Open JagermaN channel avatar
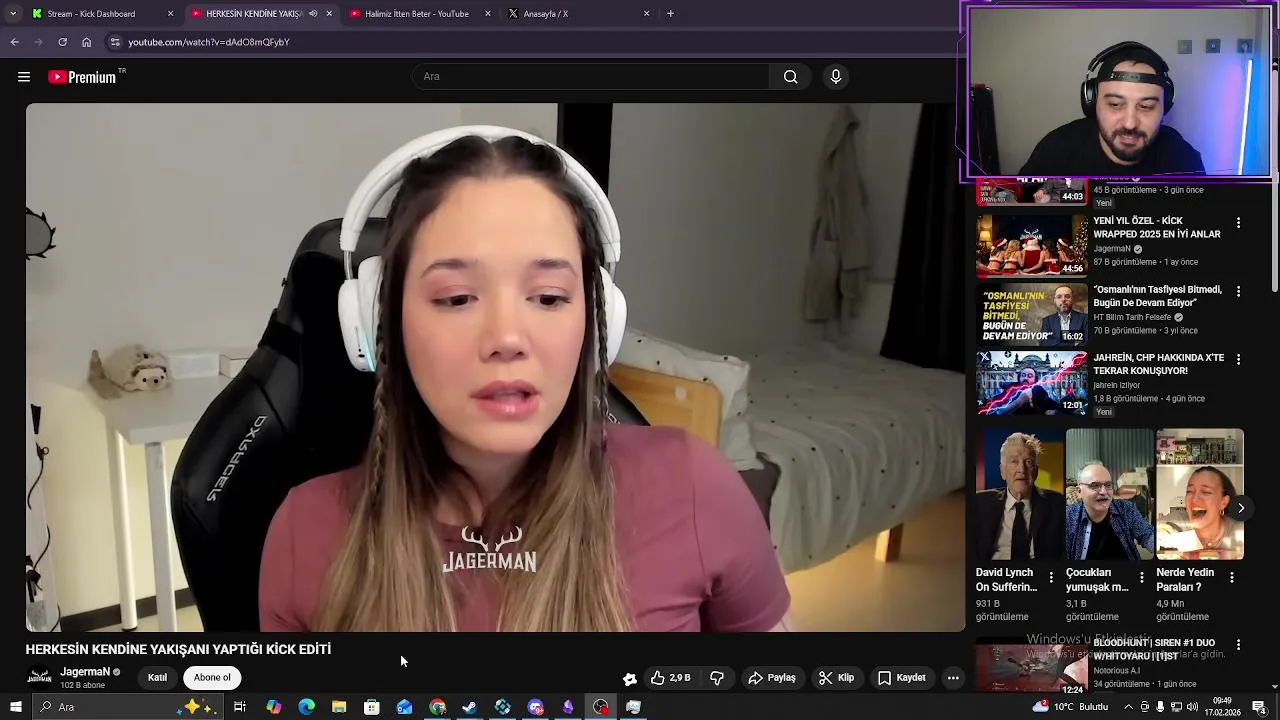Viewport: 1280px width, 720px height. click(x=39, y=678)
